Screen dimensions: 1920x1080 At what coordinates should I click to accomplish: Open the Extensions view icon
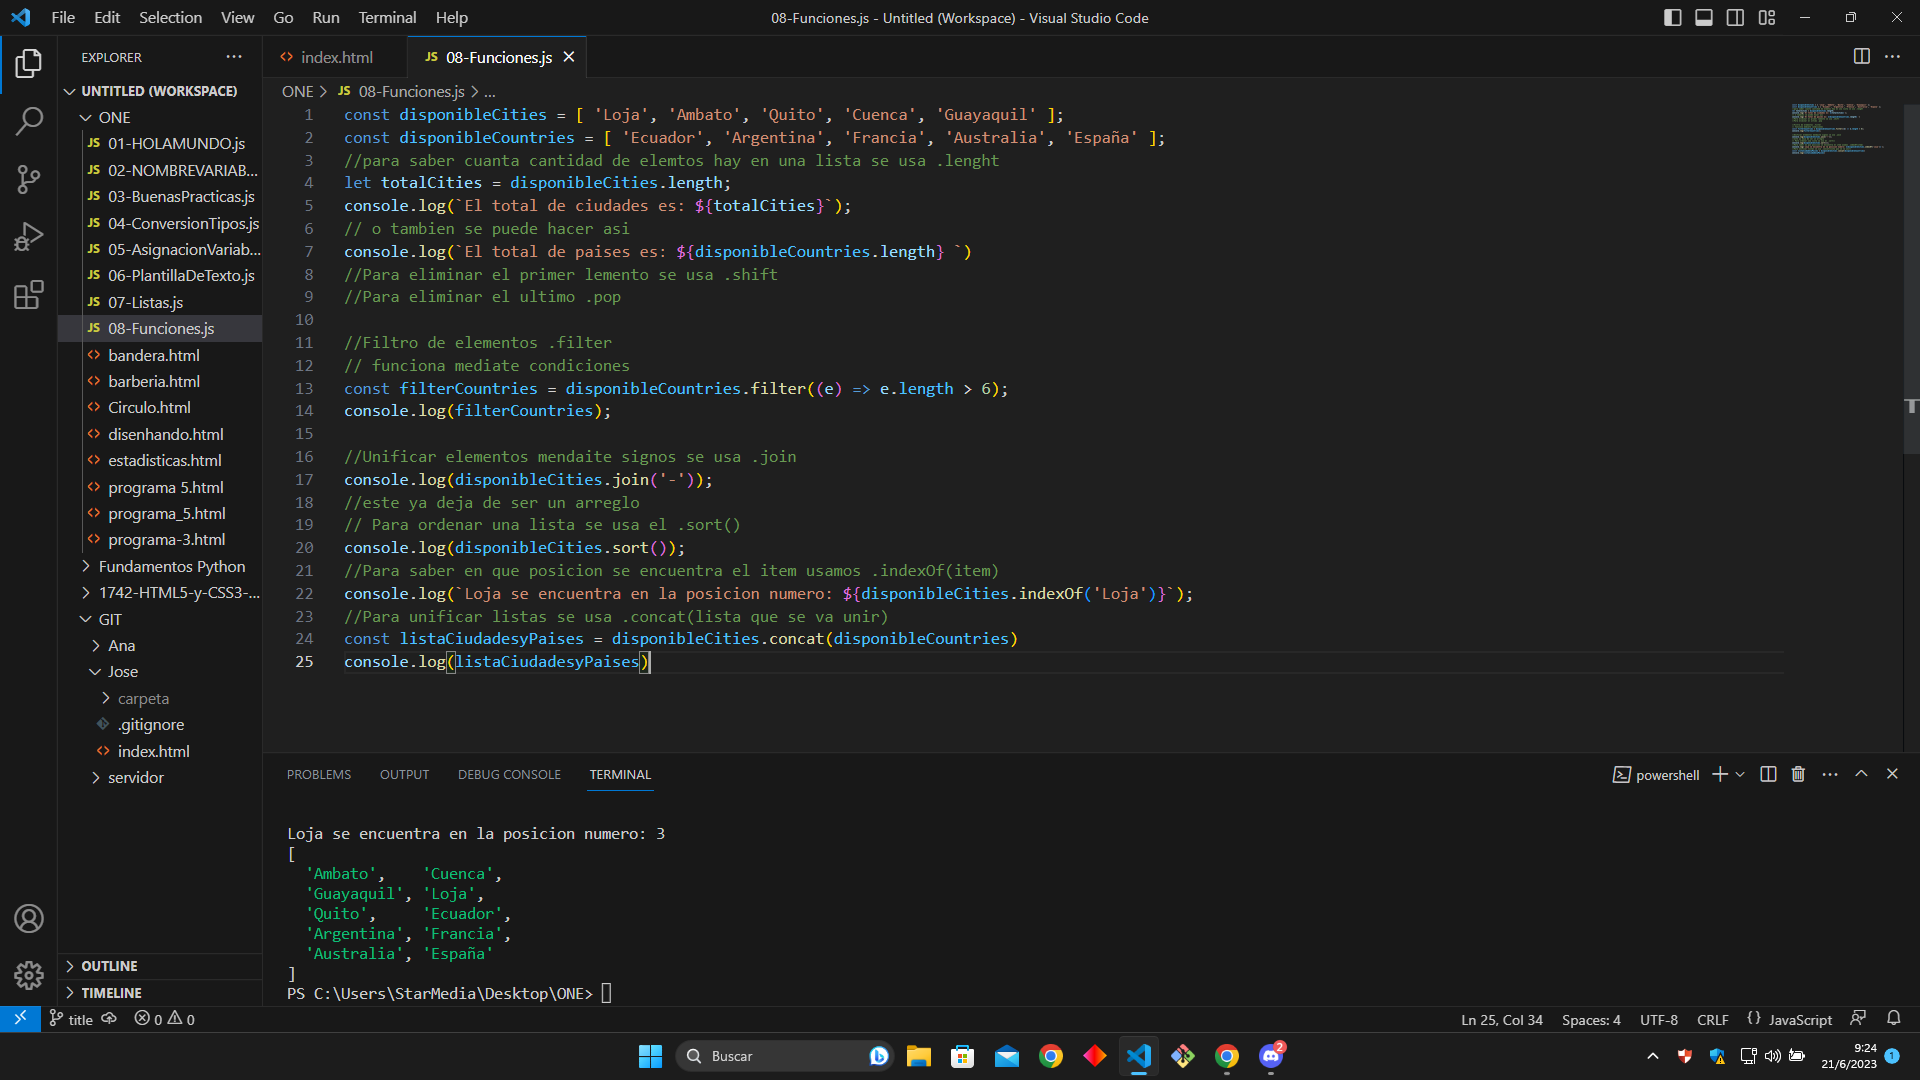(x=29, y=293)
